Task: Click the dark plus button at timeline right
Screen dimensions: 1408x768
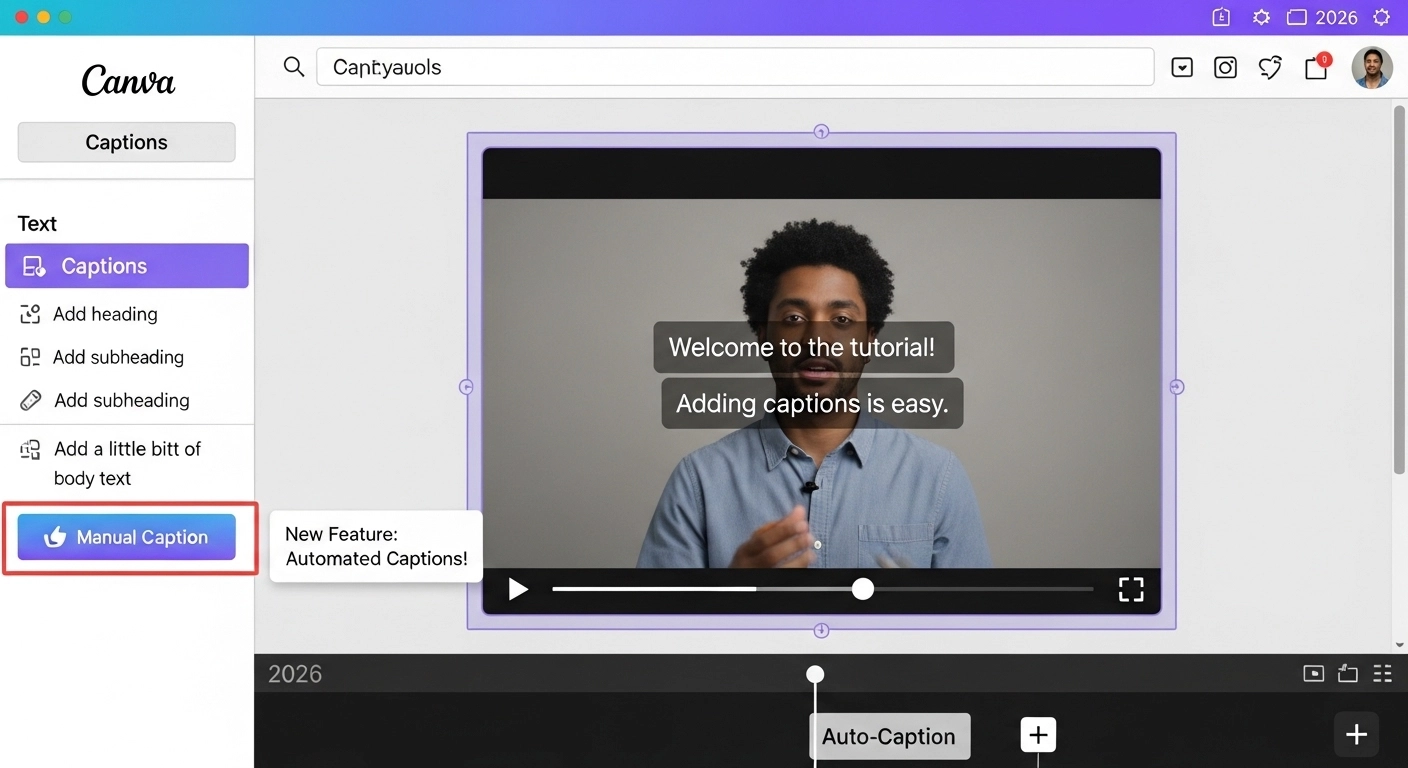Action: coord(1356,735)
